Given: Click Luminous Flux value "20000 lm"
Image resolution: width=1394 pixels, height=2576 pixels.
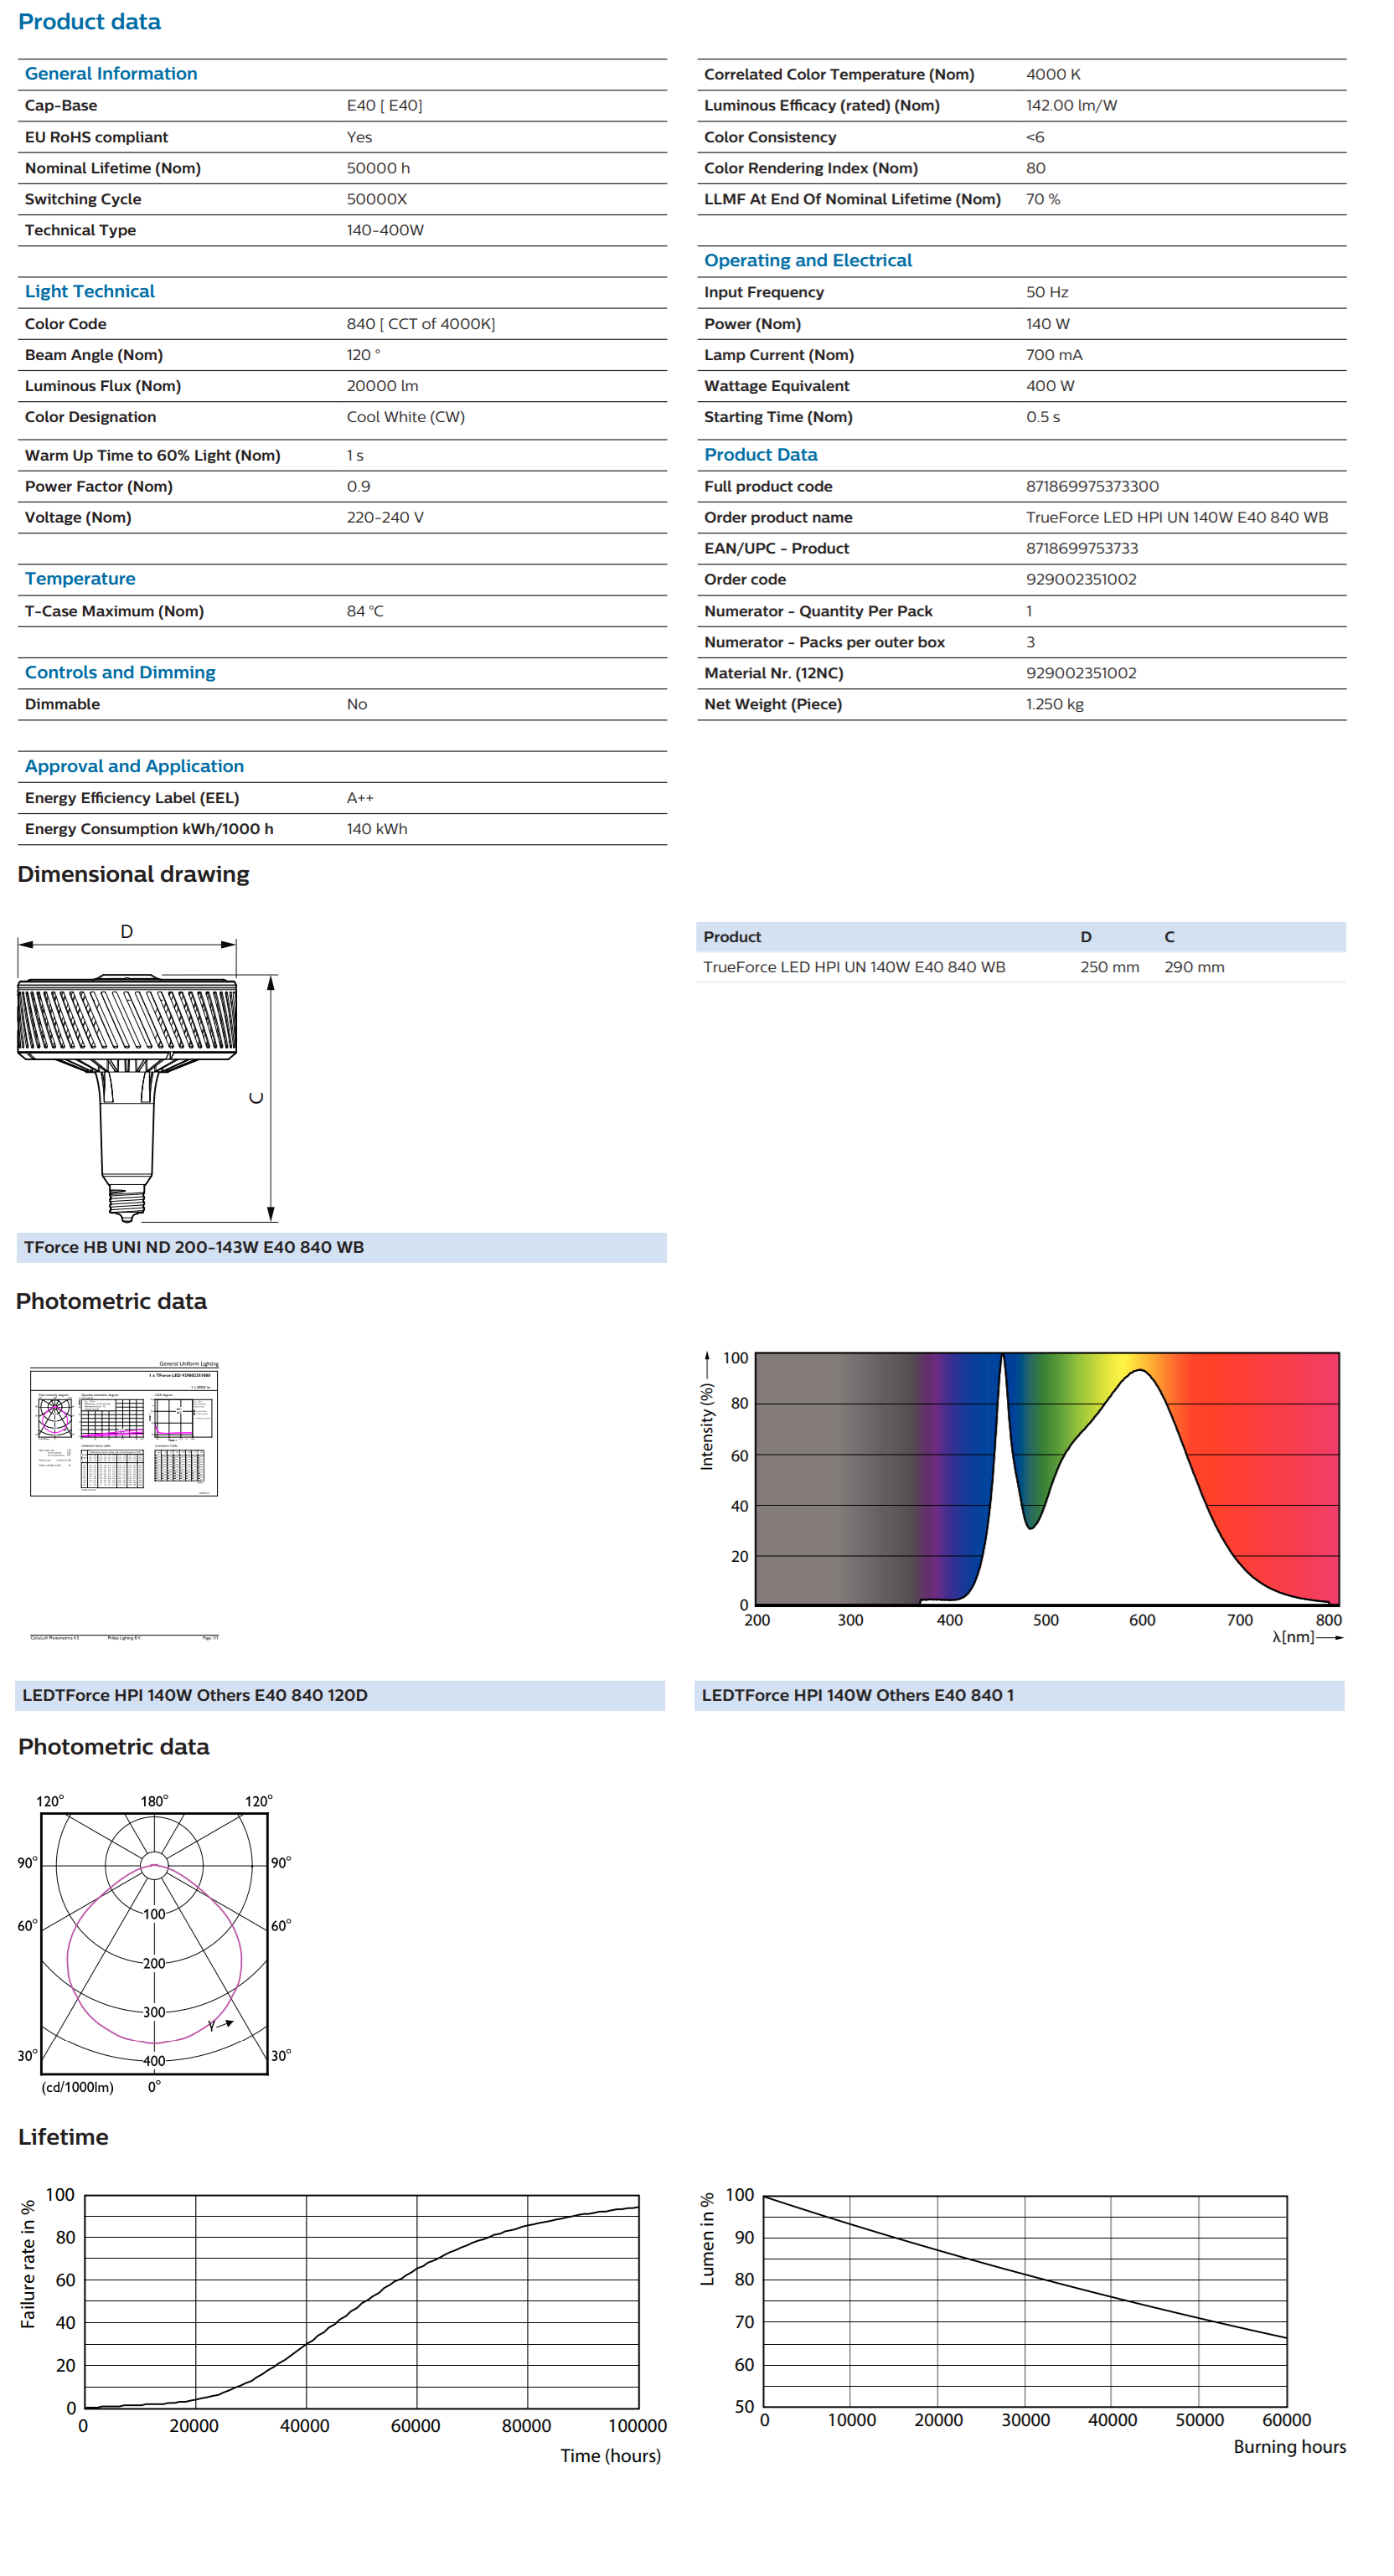Looking at the screenshot, I should (x=382, y=386).
